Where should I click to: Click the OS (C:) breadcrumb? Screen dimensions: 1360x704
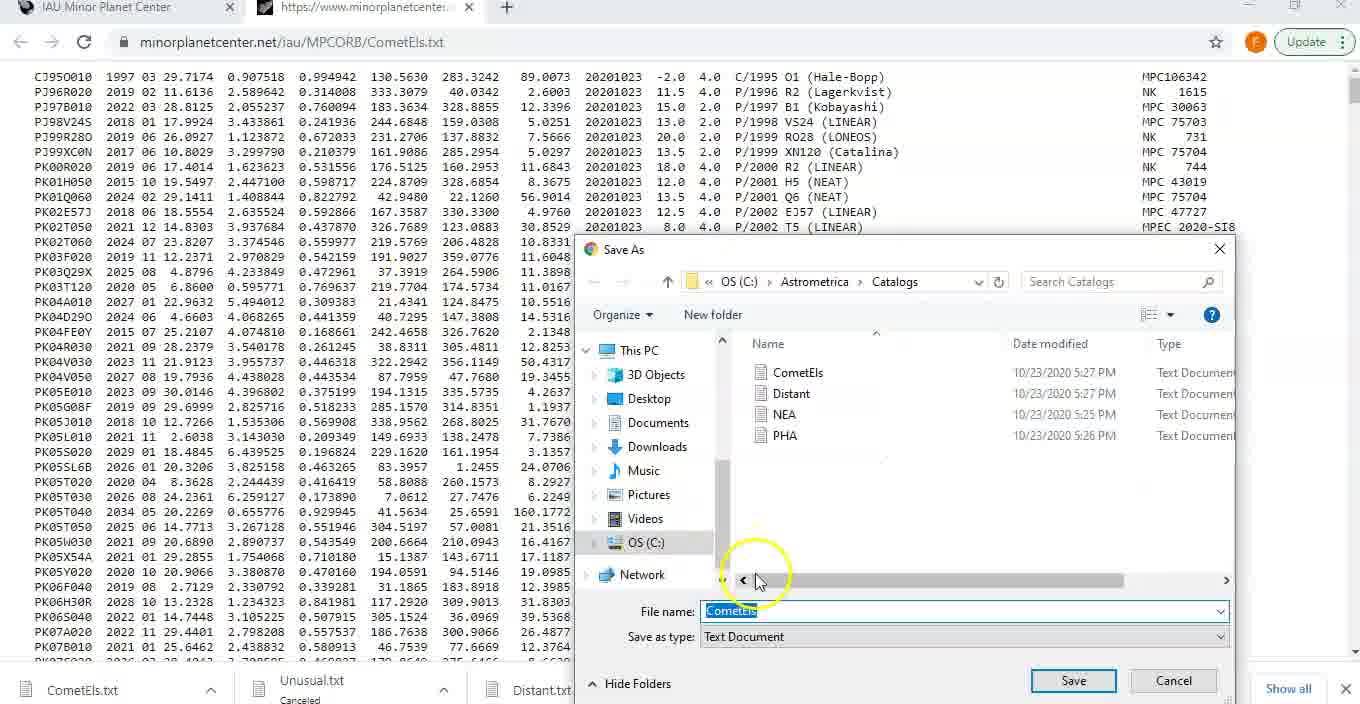pyautogui.click(x=739, y=282)
